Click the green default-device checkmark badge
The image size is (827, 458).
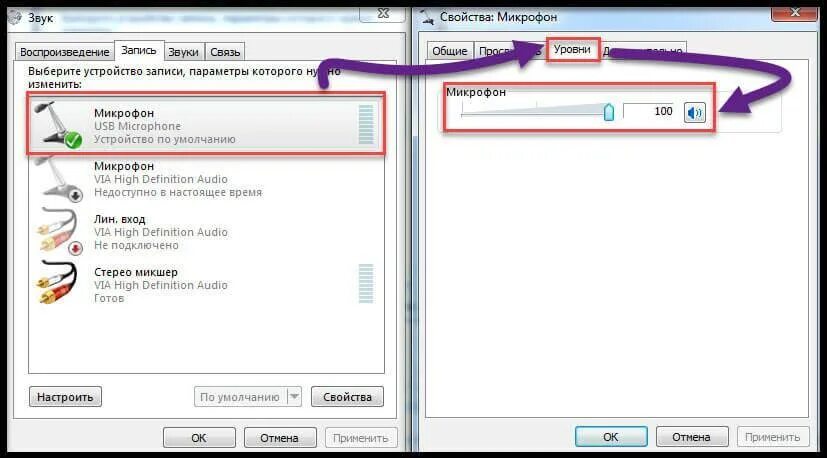pyautogui.click(x=73, y=140)
